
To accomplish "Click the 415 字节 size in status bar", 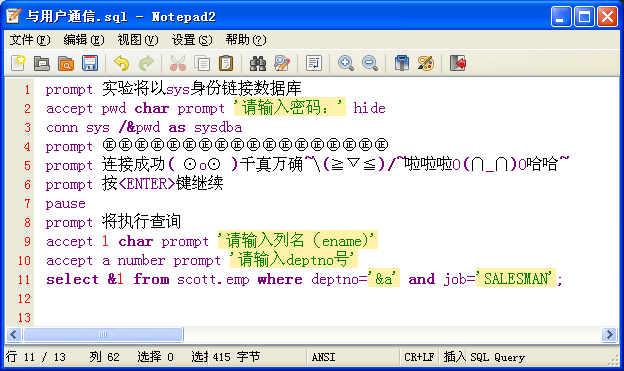I will pyautogui.click(x=236, y=357).
